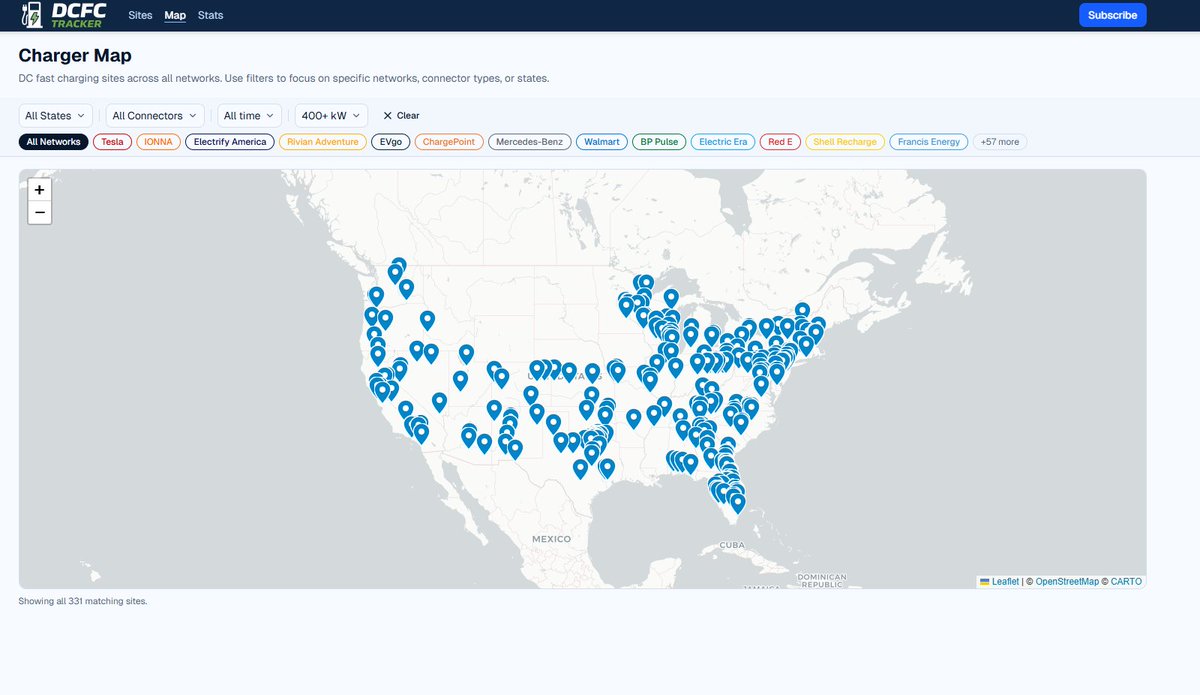Toggle the Rivian Adventure network filter
The image size is (1200, 695).
click(x=323, y=142)
